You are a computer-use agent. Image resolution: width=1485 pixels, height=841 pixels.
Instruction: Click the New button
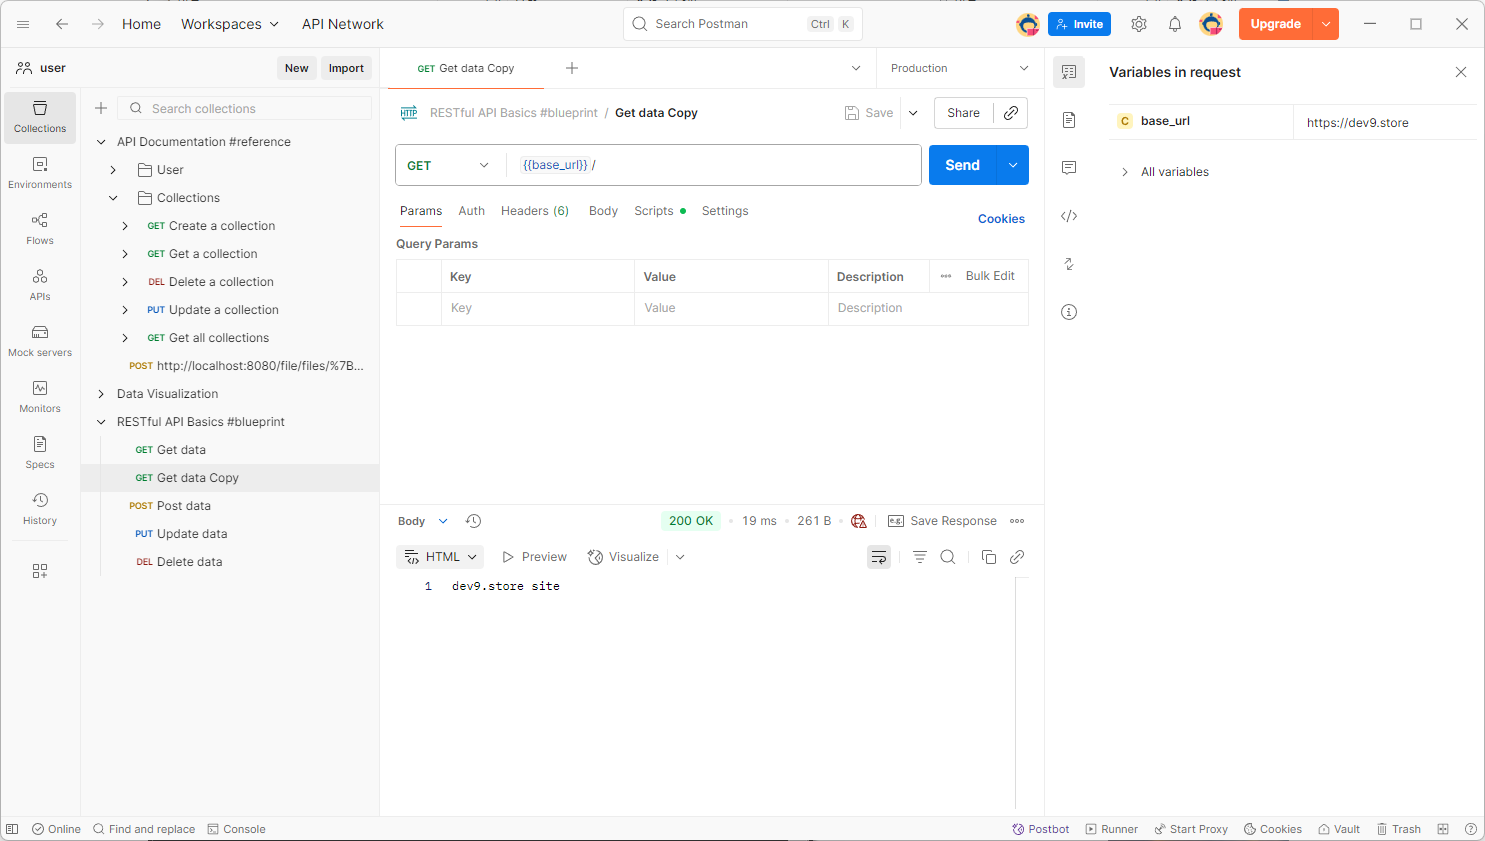(x=297, y=68)
